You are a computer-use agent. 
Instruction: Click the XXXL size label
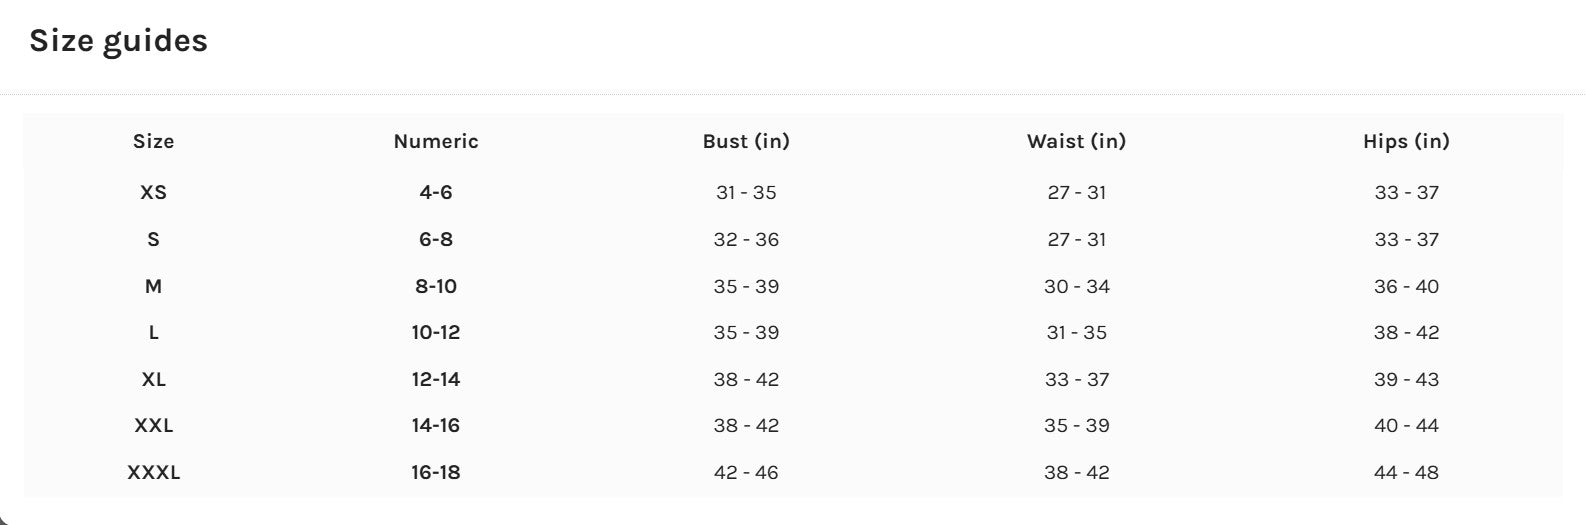tap(153, 472)
